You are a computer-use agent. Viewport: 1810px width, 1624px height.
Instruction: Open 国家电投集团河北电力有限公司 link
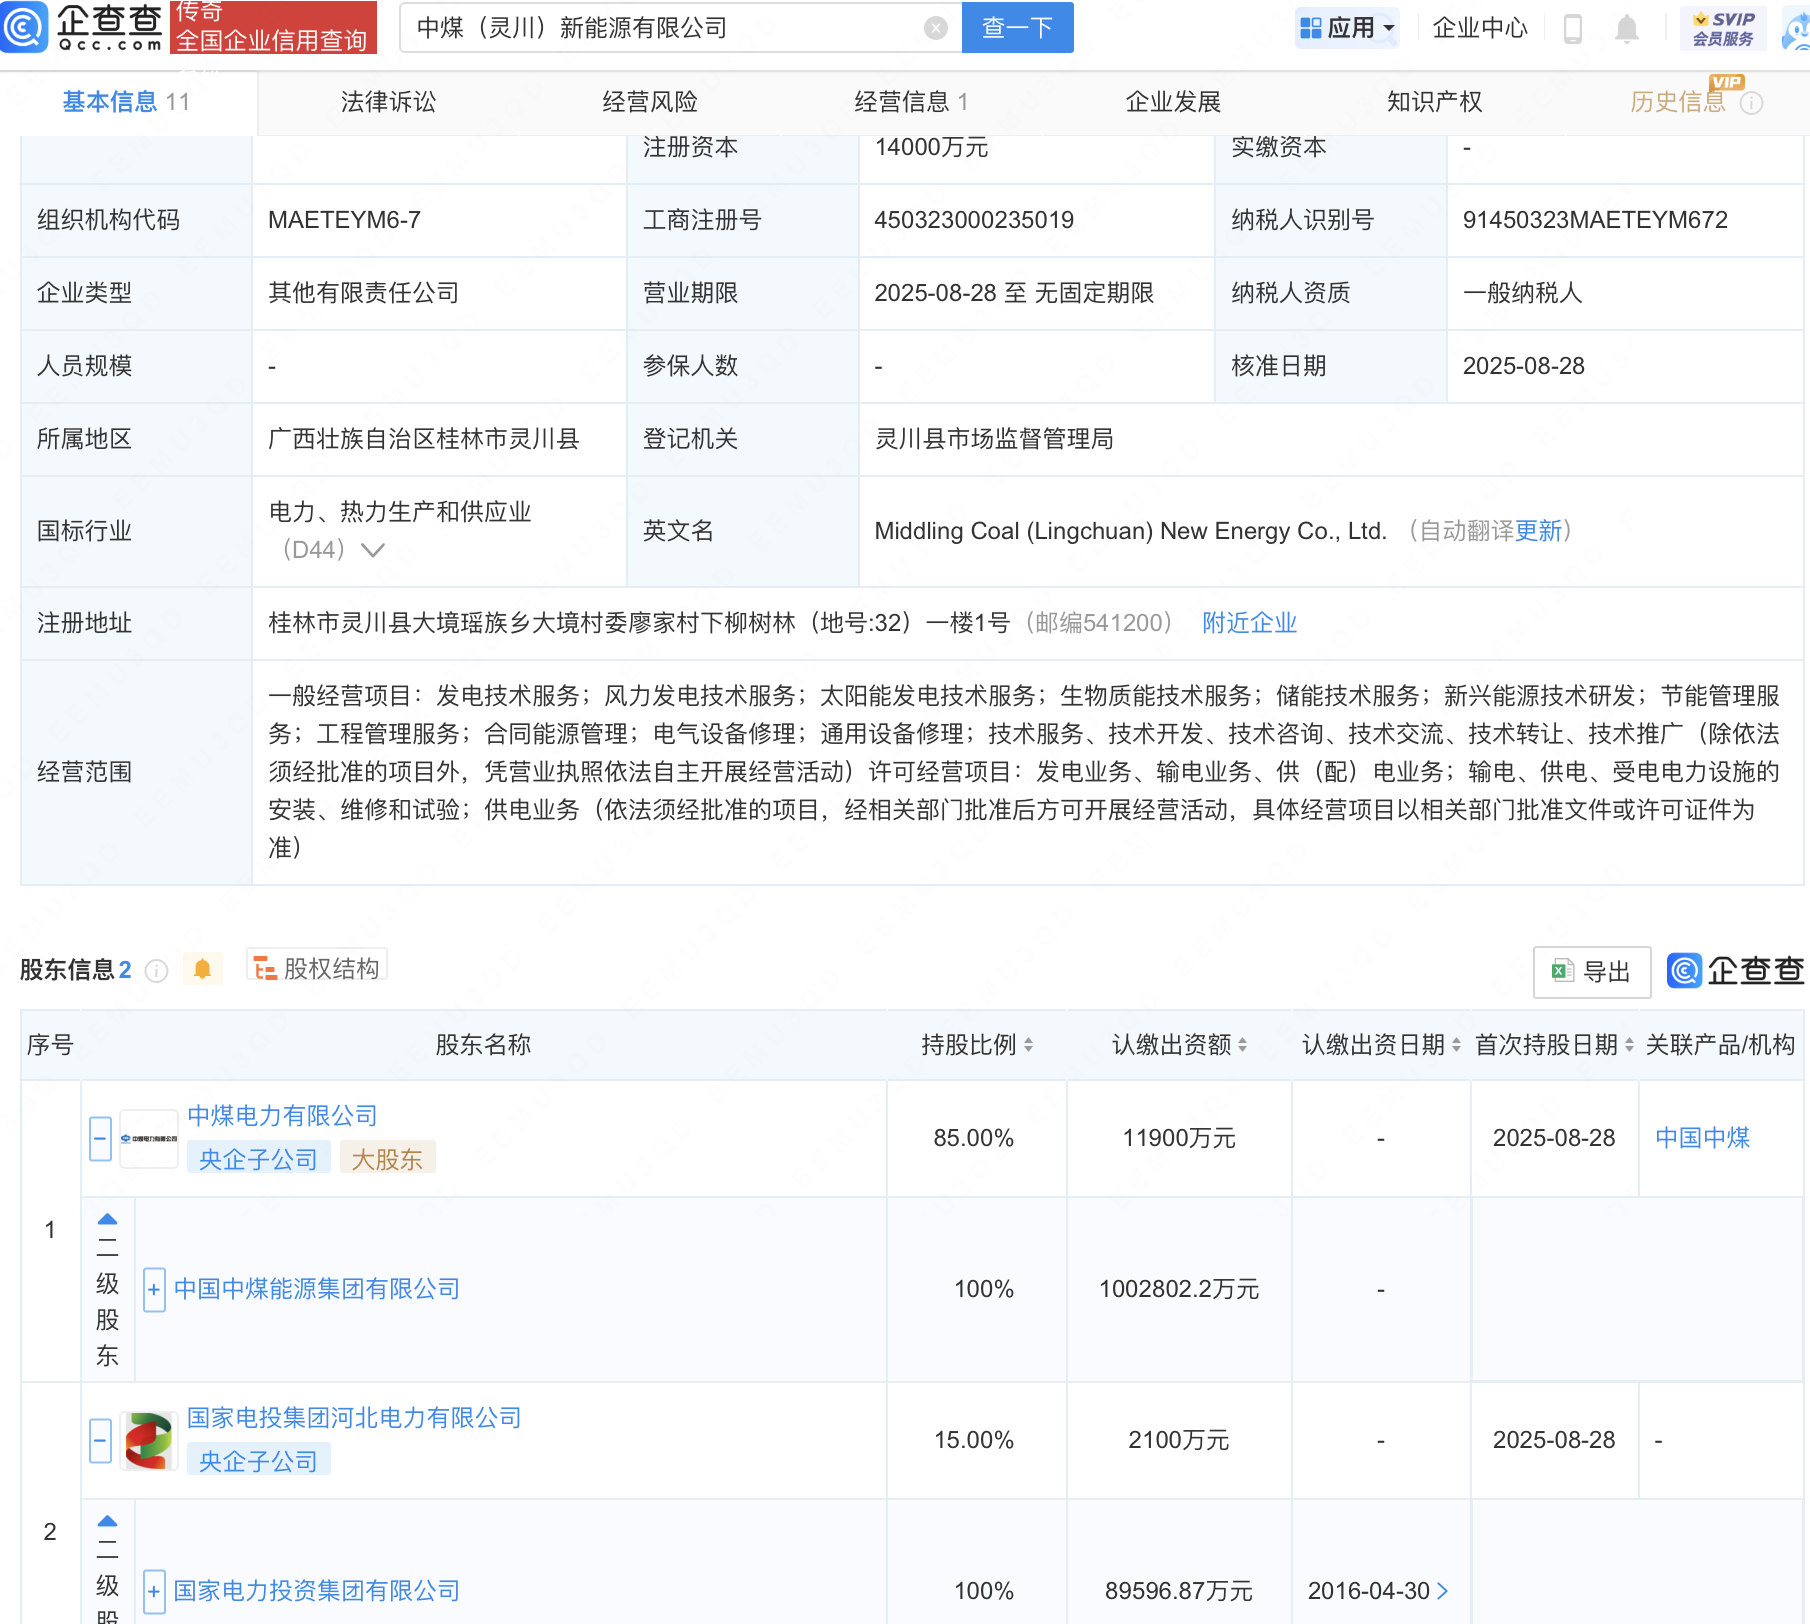[354, 1418]
